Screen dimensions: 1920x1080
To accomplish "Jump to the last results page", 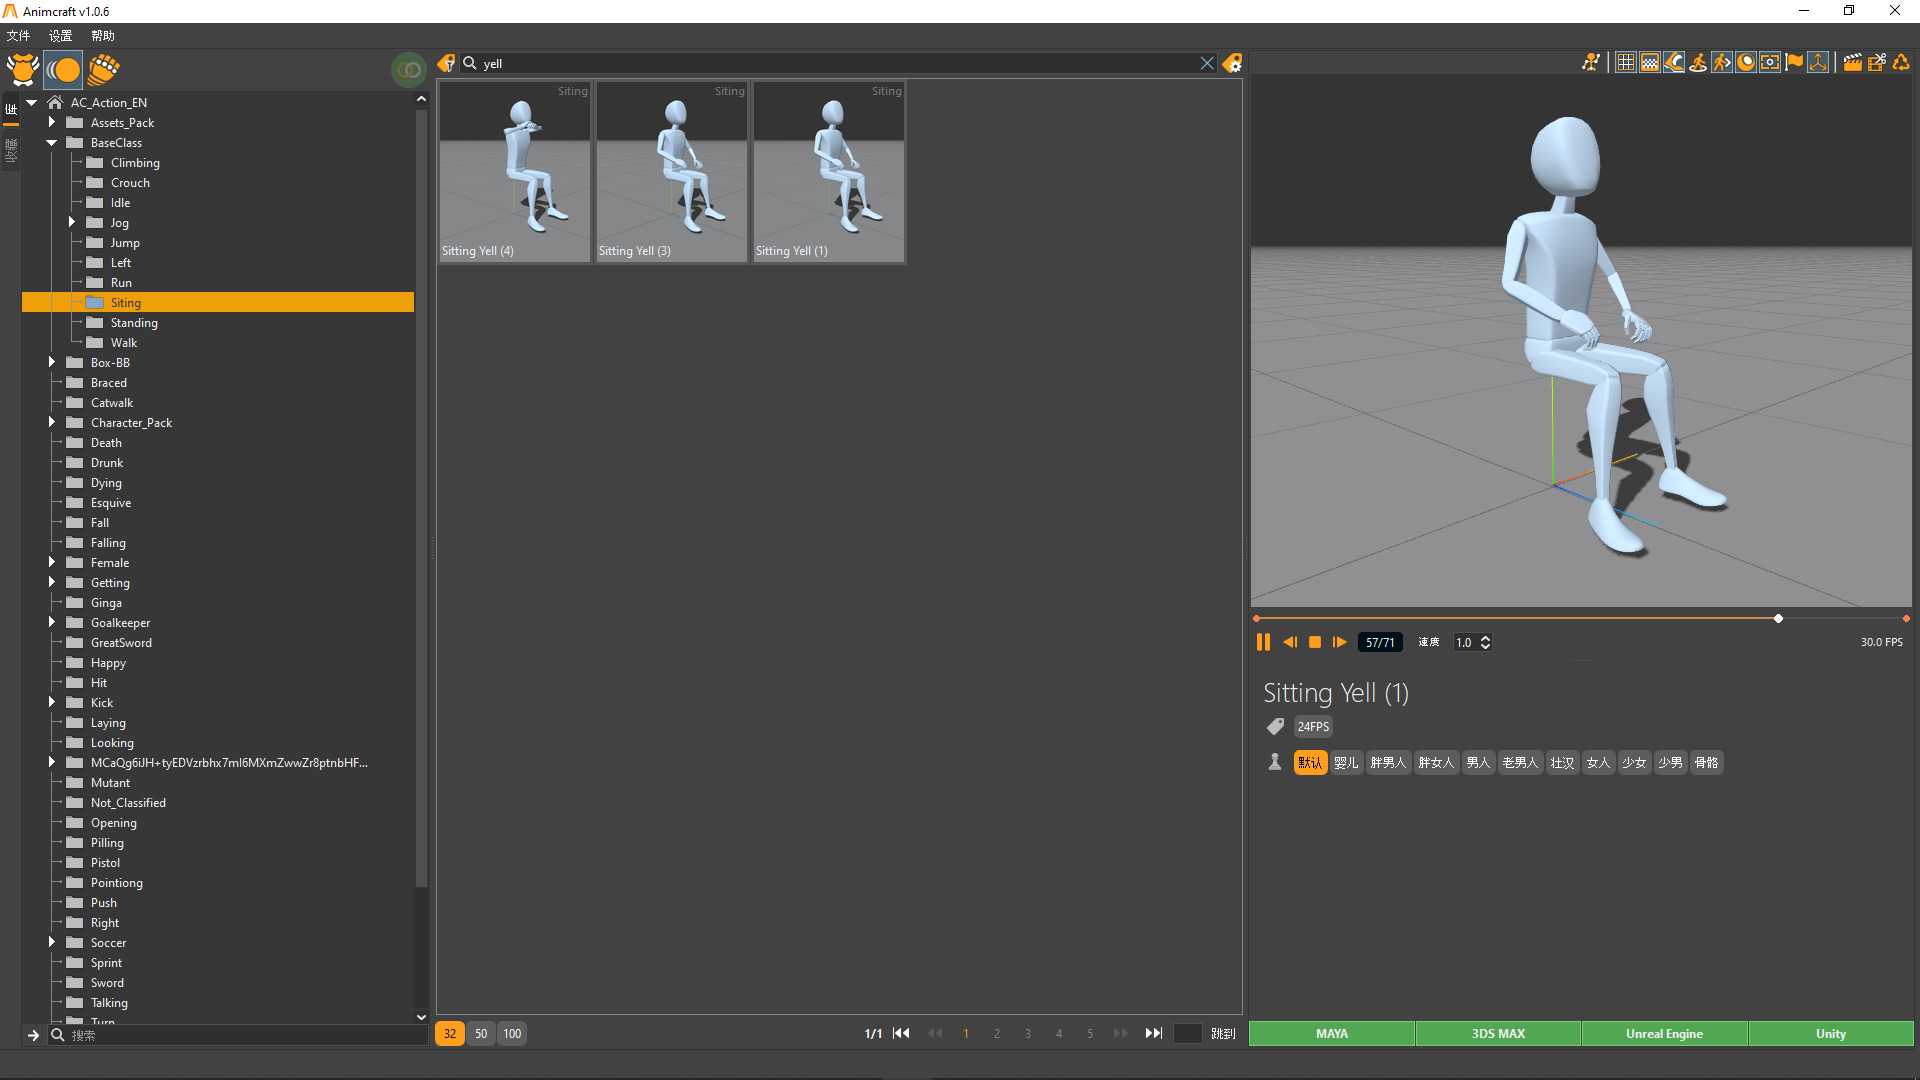I will [1153, 1033].
